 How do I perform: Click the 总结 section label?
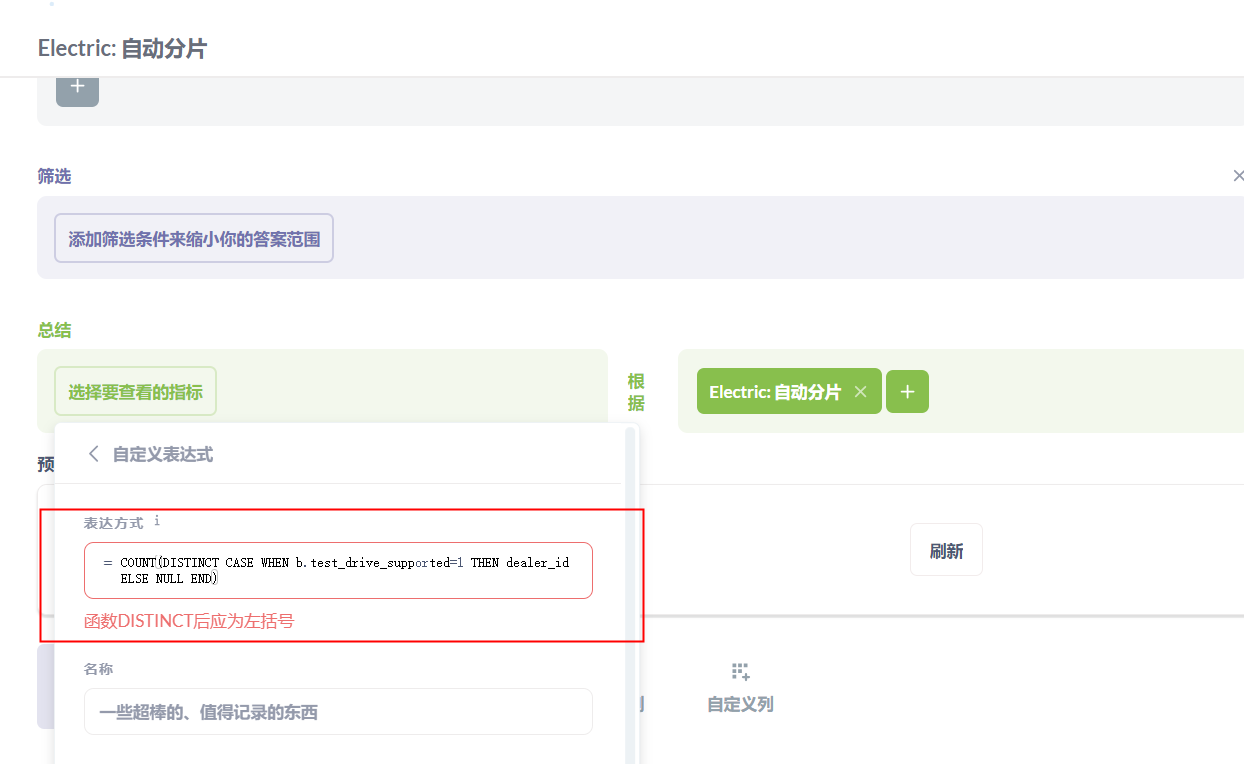point(54,330)
